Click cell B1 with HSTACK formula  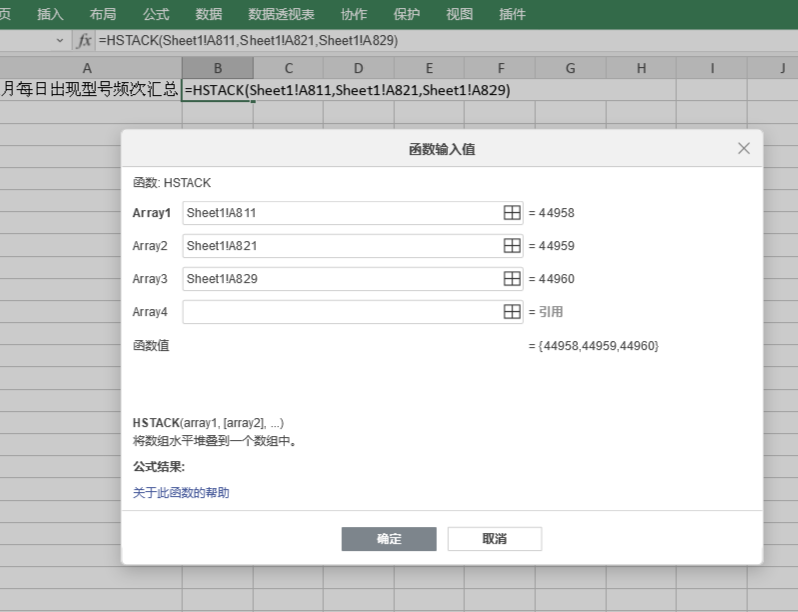[218, 90]
